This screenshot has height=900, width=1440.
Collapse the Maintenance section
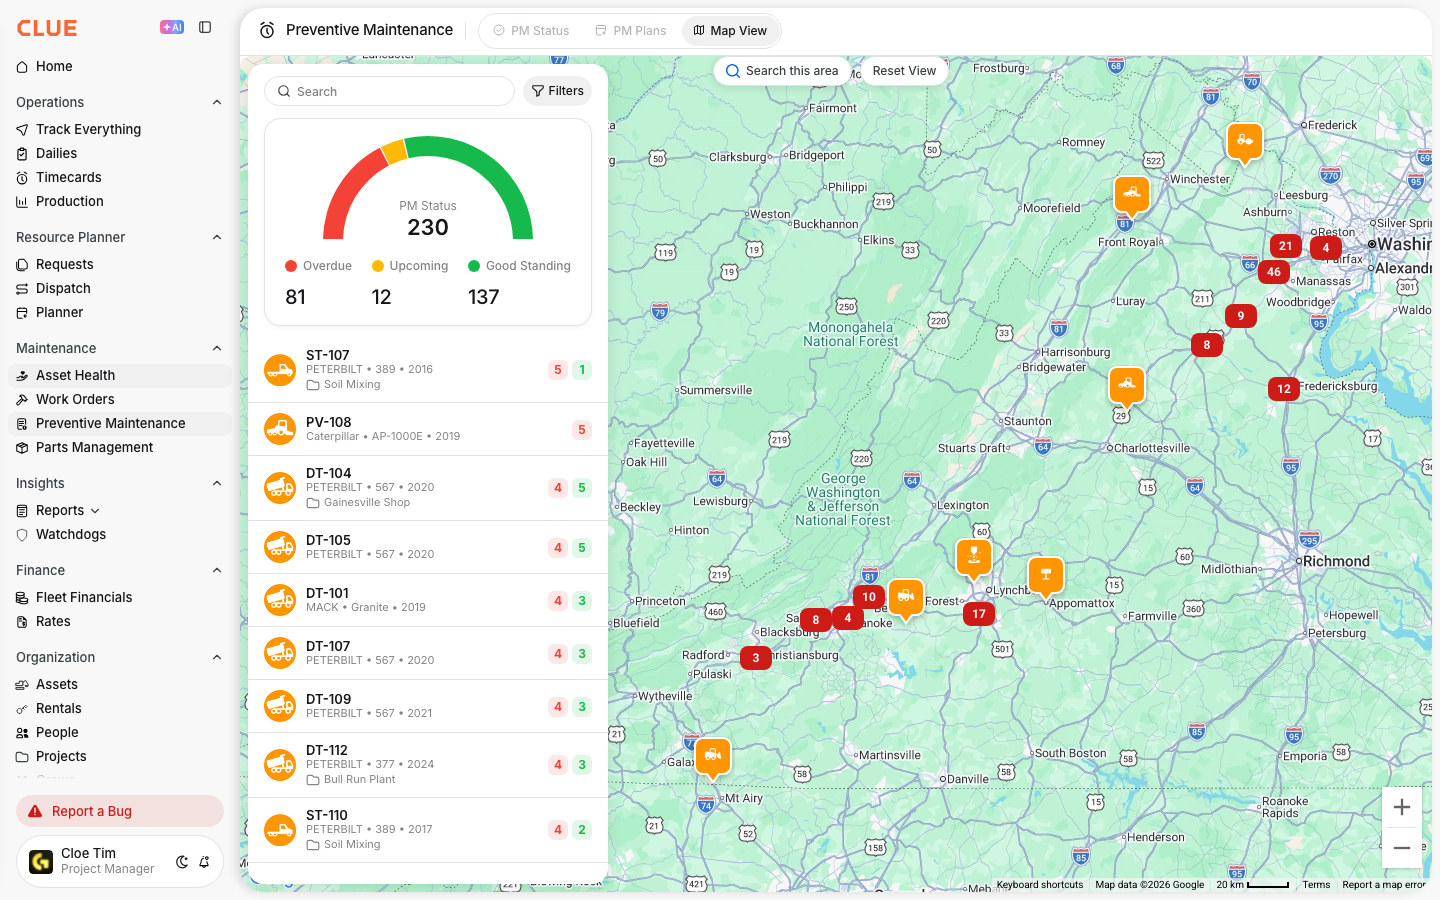pos(217,348)
